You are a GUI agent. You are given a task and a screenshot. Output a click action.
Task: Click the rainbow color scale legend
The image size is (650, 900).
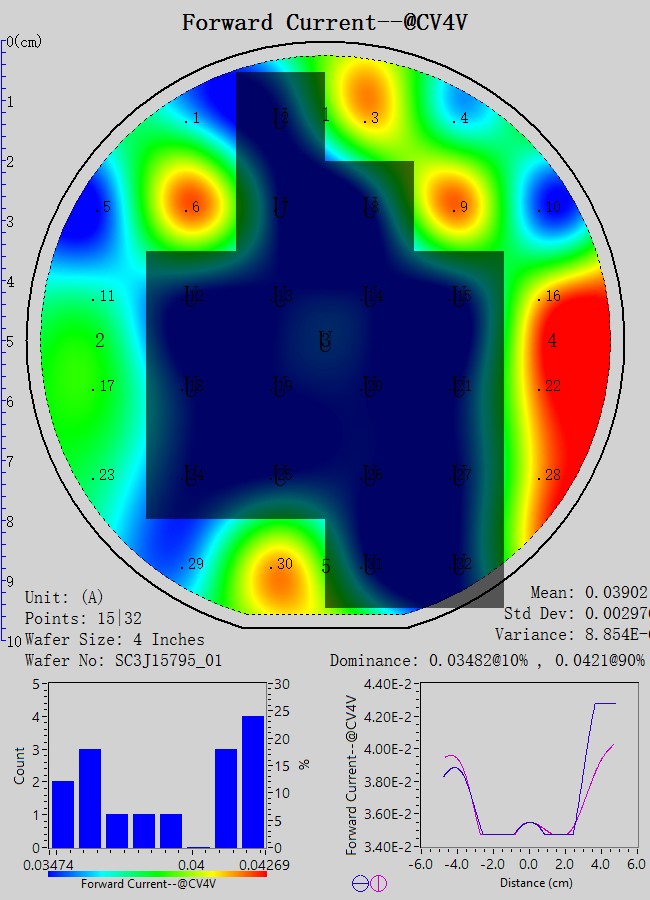pyautogui.click(x=157, y=873)
